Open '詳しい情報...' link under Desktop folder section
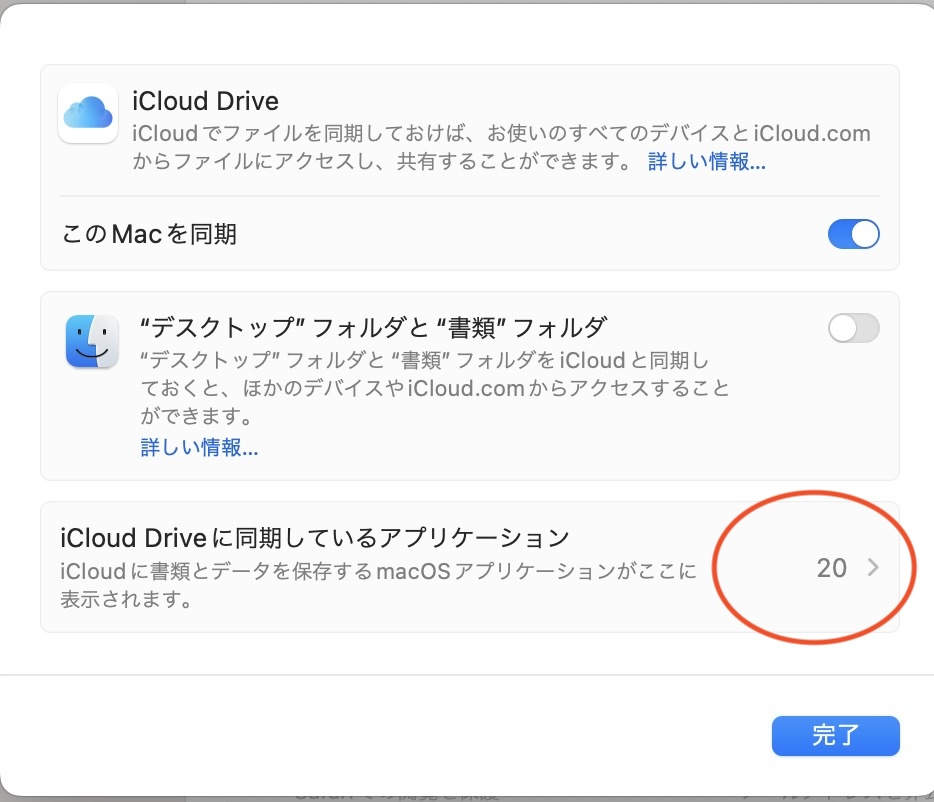Image resolution: width=934 pixels, height=802 pixels. click(199, 447)
